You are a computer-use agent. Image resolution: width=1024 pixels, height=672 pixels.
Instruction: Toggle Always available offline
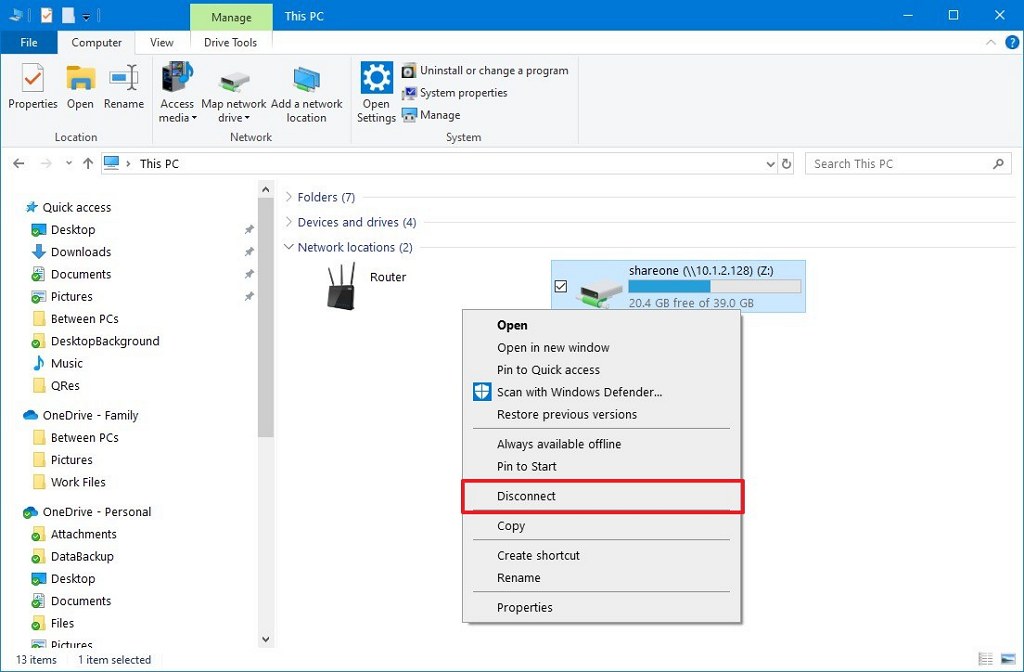tap(559, 443)
